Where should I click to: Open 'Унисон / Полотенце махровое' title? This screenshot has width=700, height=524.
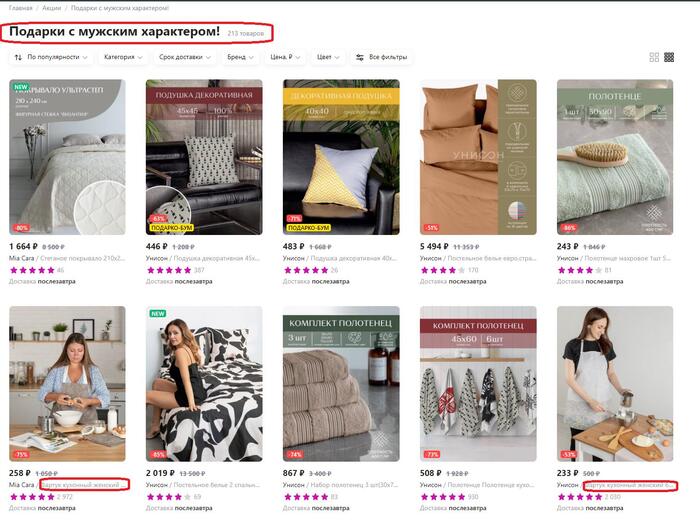coord(614,258)
